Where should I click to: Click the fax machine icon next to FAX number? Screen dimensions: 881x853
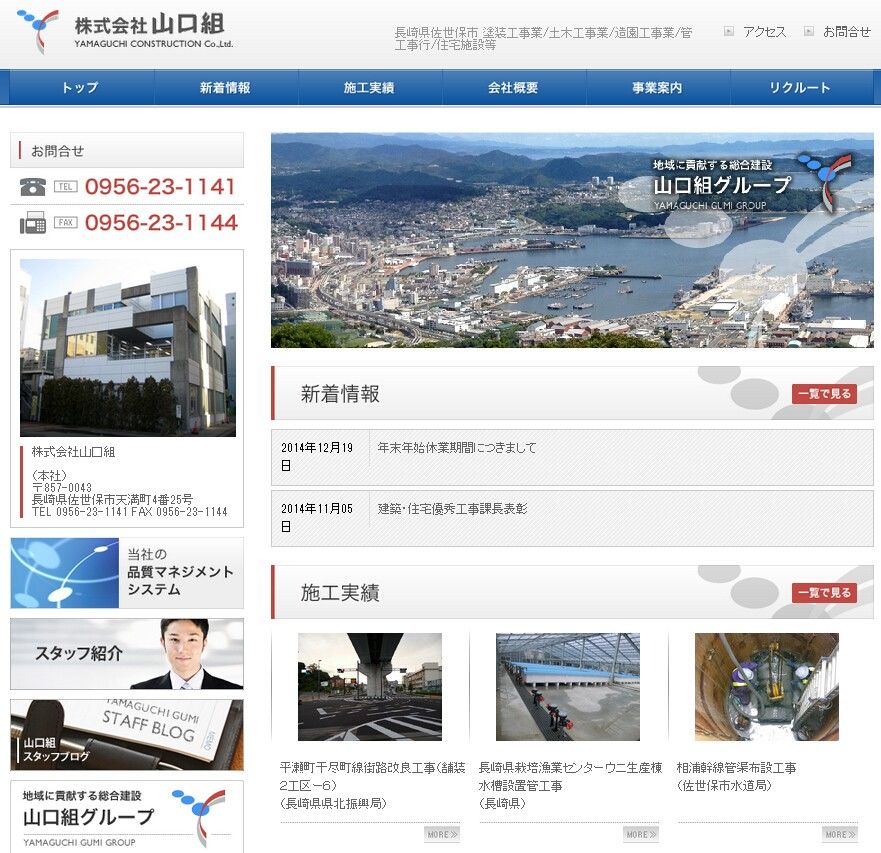[33, 223]
